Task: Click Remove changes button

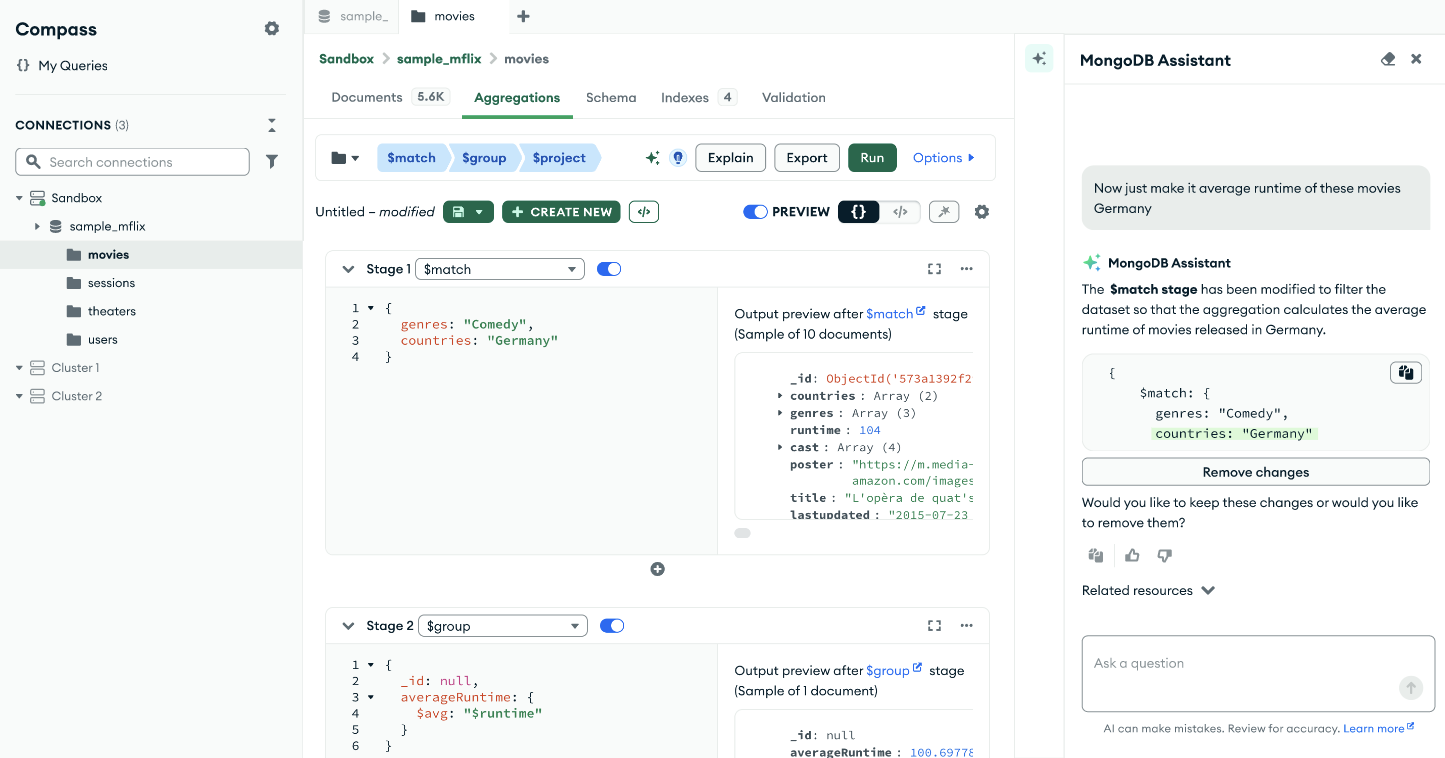Action: pos(1256,472)
